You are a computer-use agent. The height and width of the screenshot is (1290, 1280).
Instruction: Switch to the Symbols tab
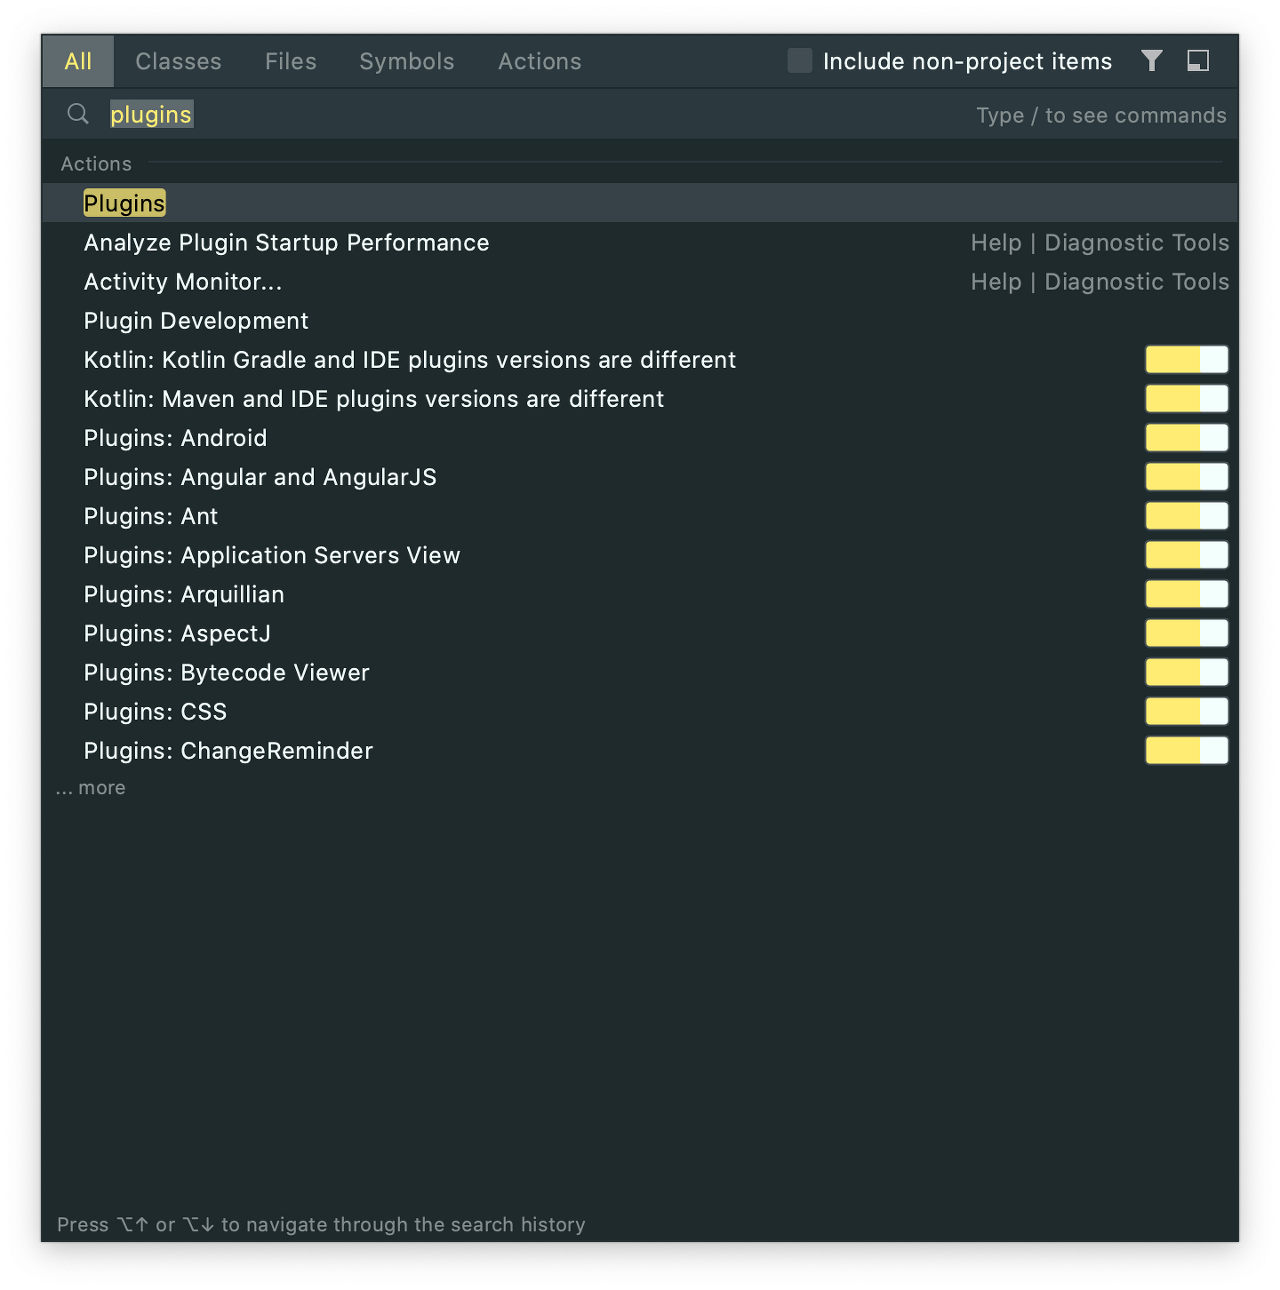click(x=407, y=61)
